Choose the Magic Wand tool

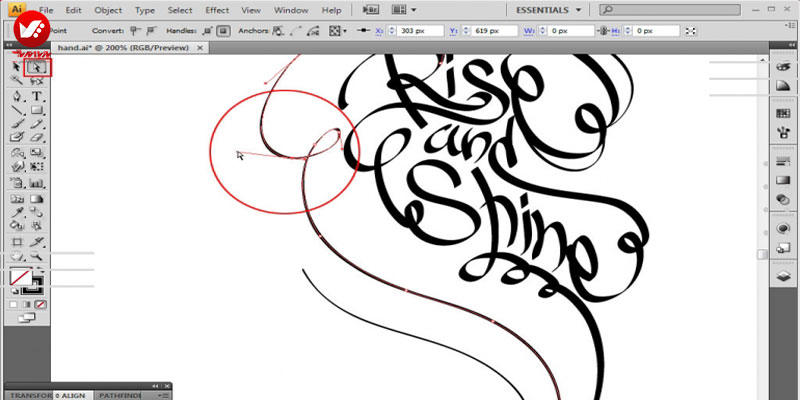pyautogui.click(x=17, y=81)
